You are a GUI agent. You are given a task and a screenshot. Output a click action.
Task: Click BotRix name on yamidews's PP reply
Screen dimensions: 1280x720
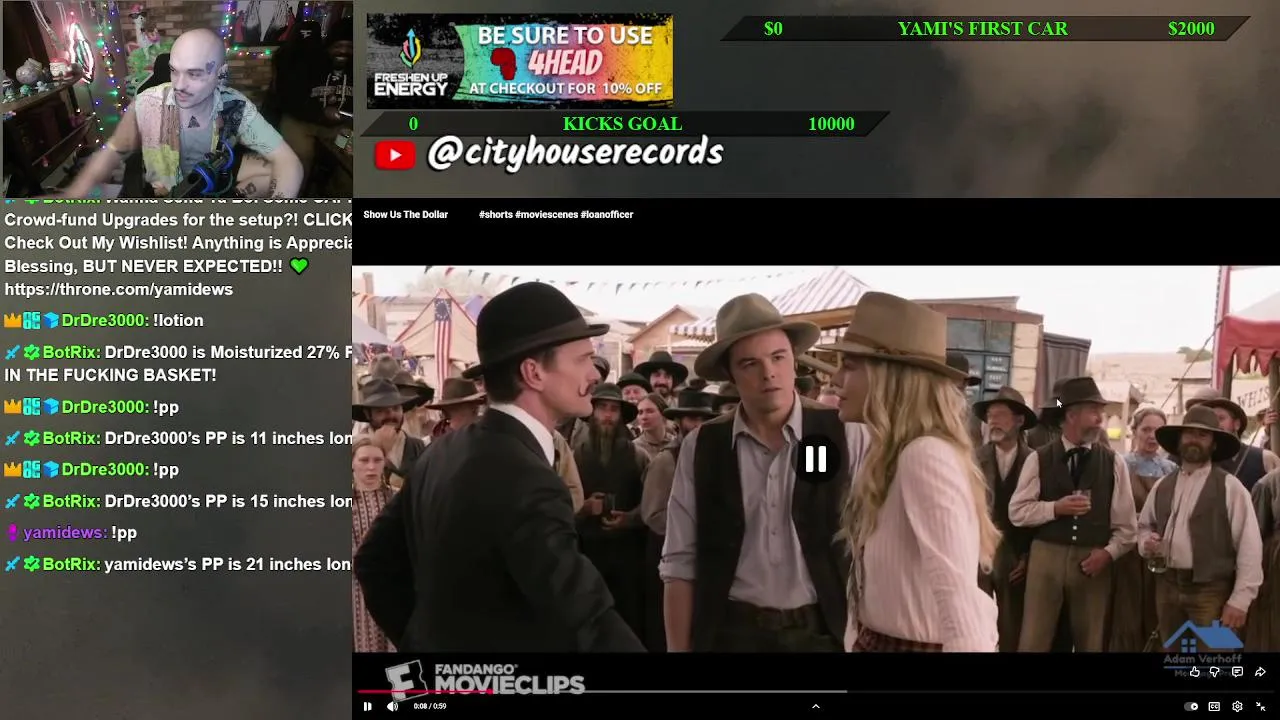(70, 564)
